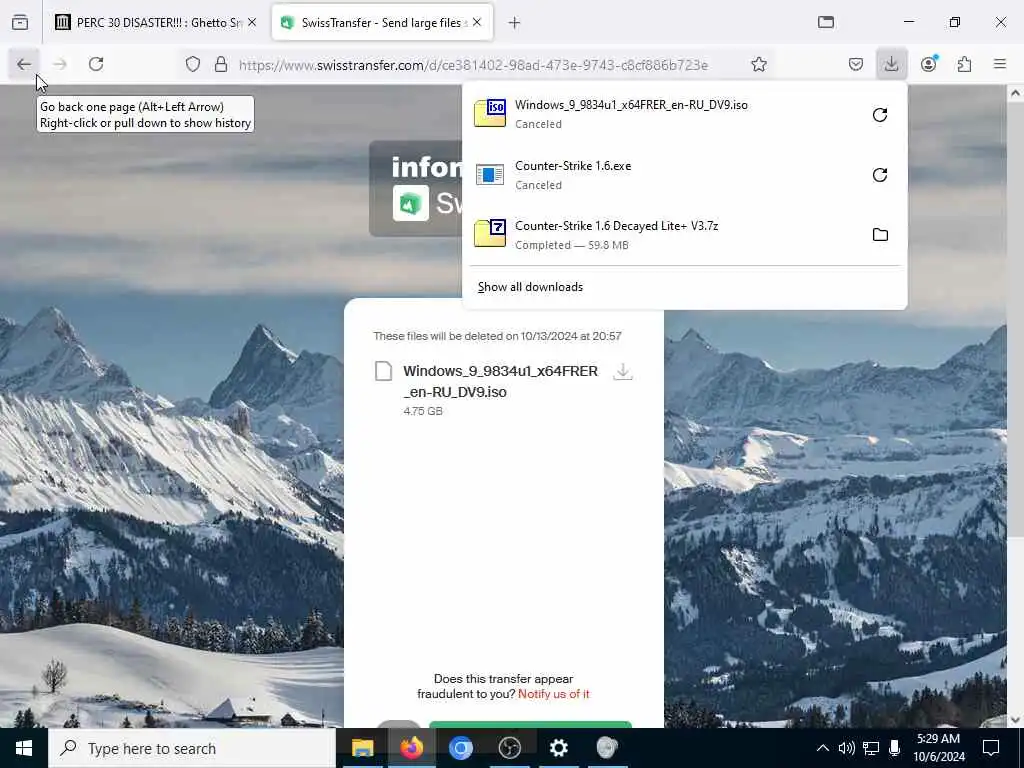Screen dimensions: 1024x768
Task: Open the Firefox account menu
Action: pyautogui.click(x=928, y=64)
